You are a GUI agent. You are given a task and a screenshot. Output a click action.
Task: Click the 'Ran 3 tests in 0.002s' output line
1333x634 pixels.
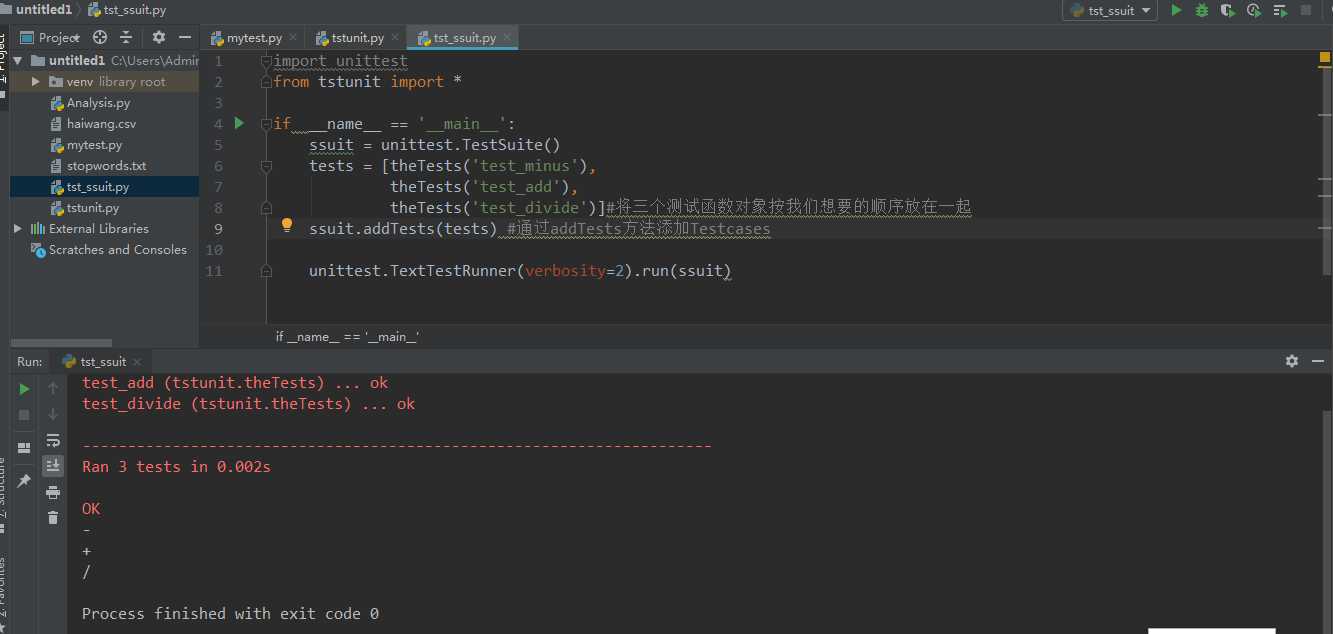point(176,466)
